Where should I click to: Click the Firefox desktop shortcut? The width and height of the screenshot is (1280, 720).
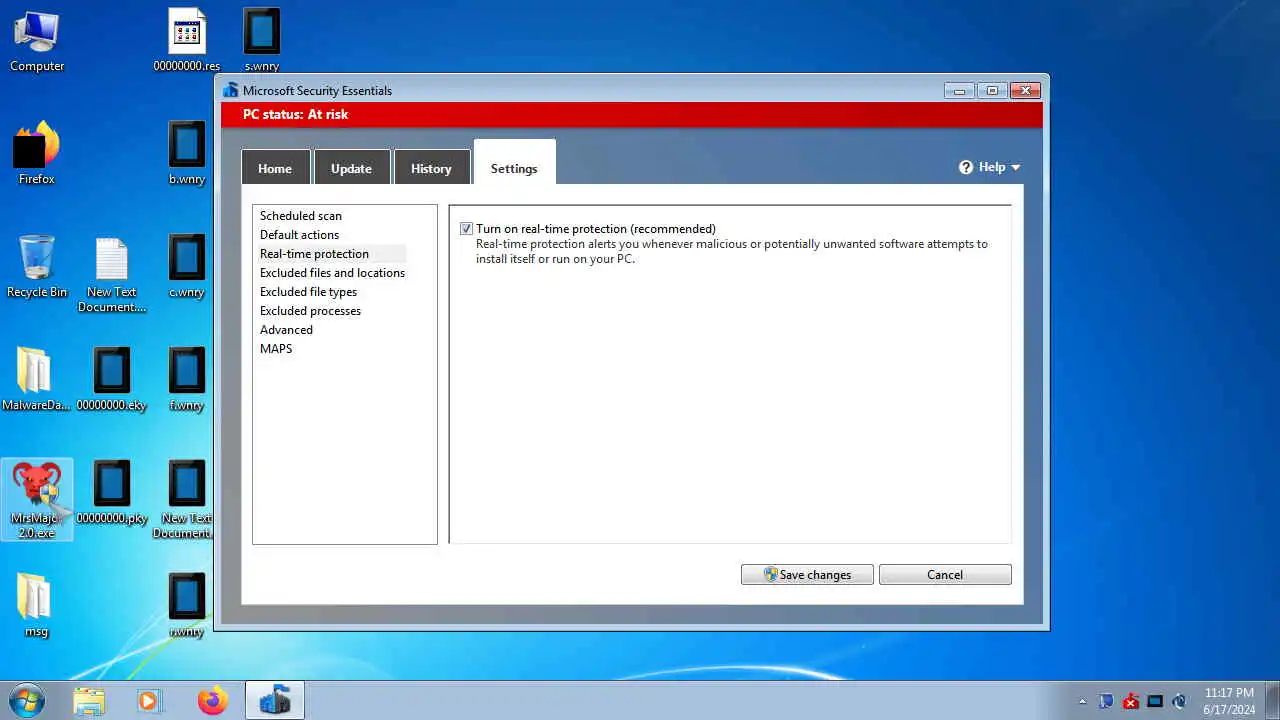(37, 154)
